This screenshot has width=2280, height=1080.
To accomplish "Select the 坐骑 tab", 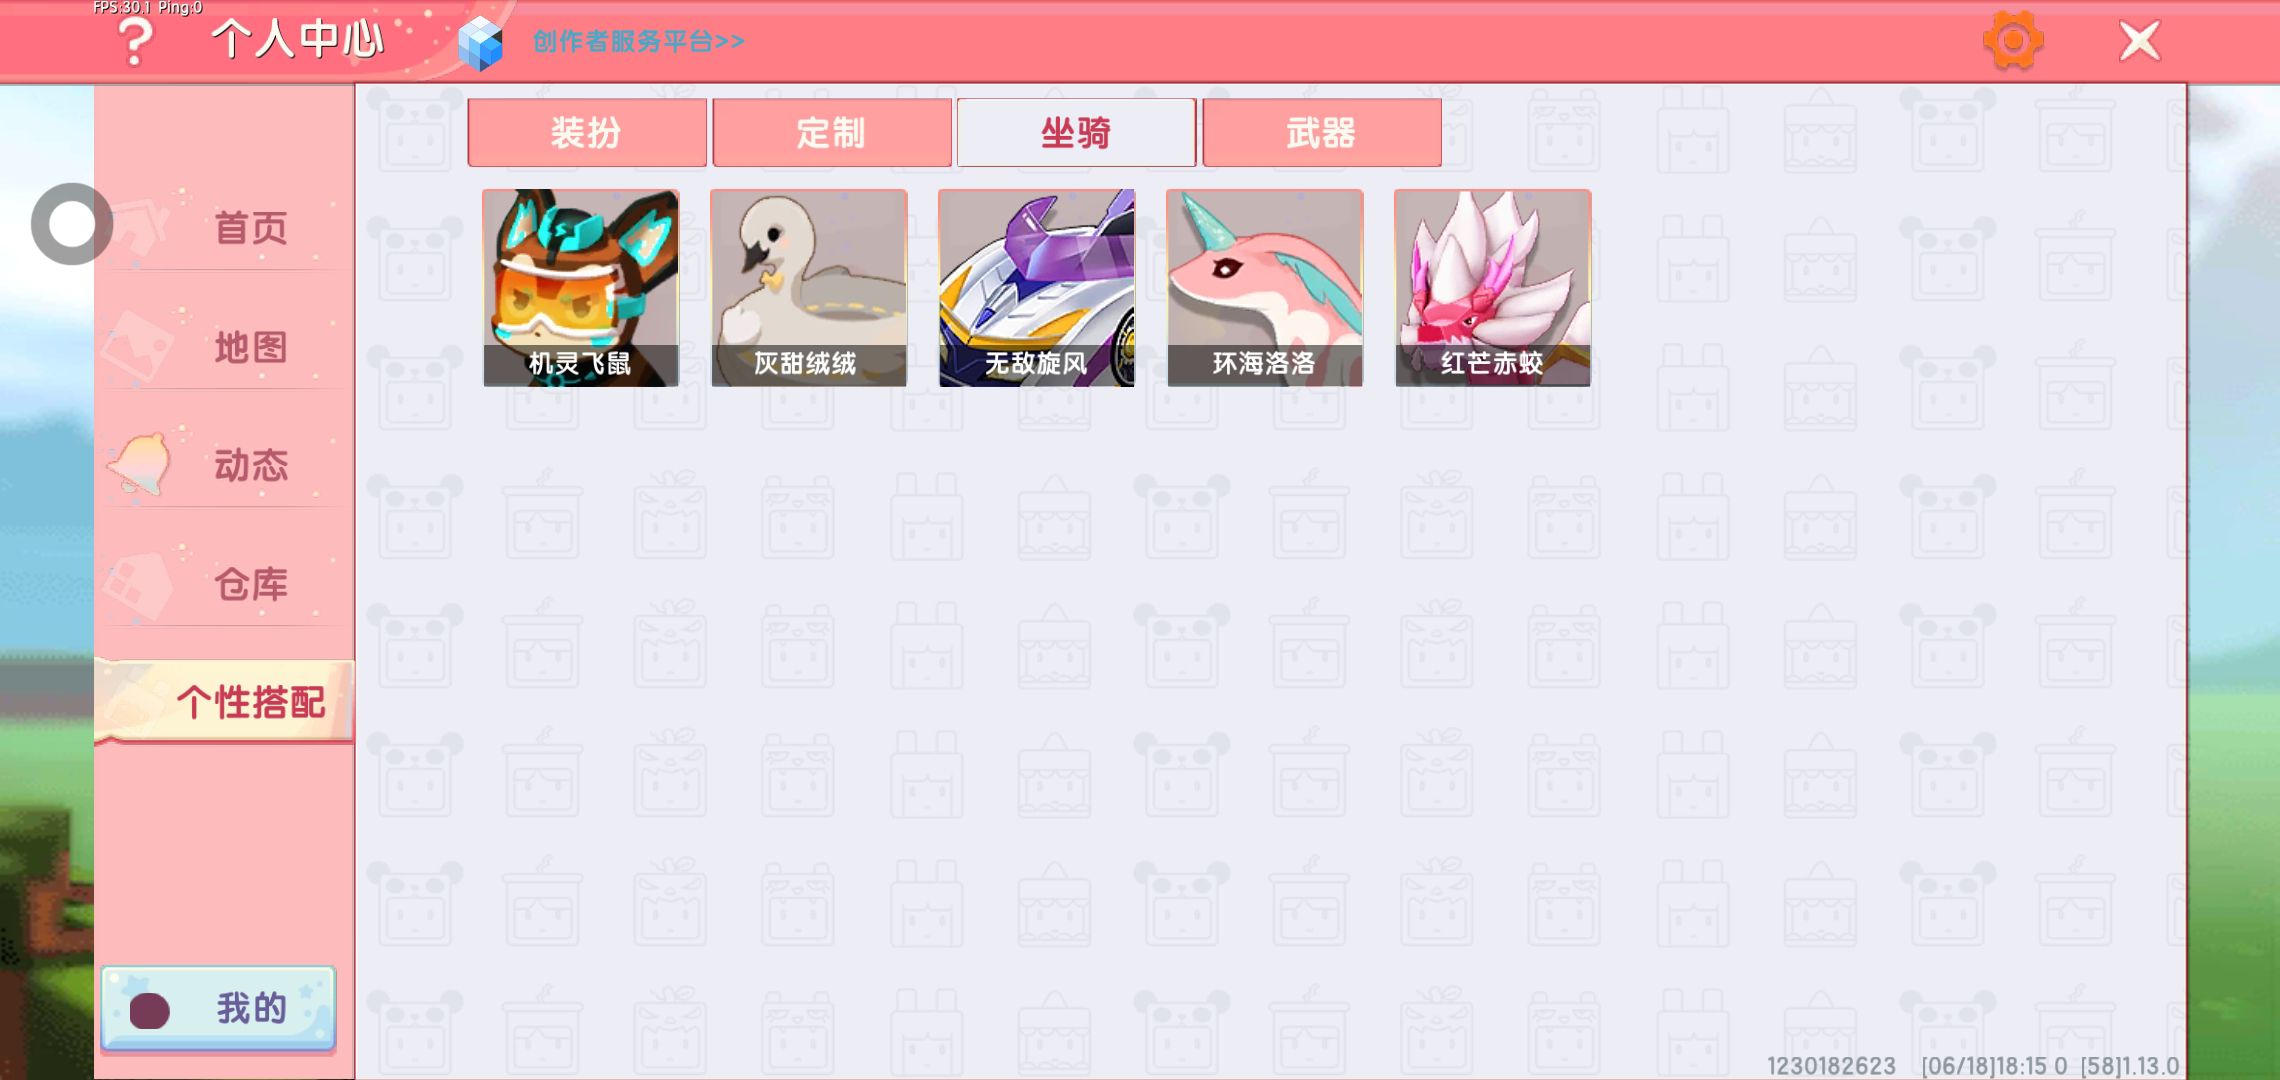I will point(1076,132).
